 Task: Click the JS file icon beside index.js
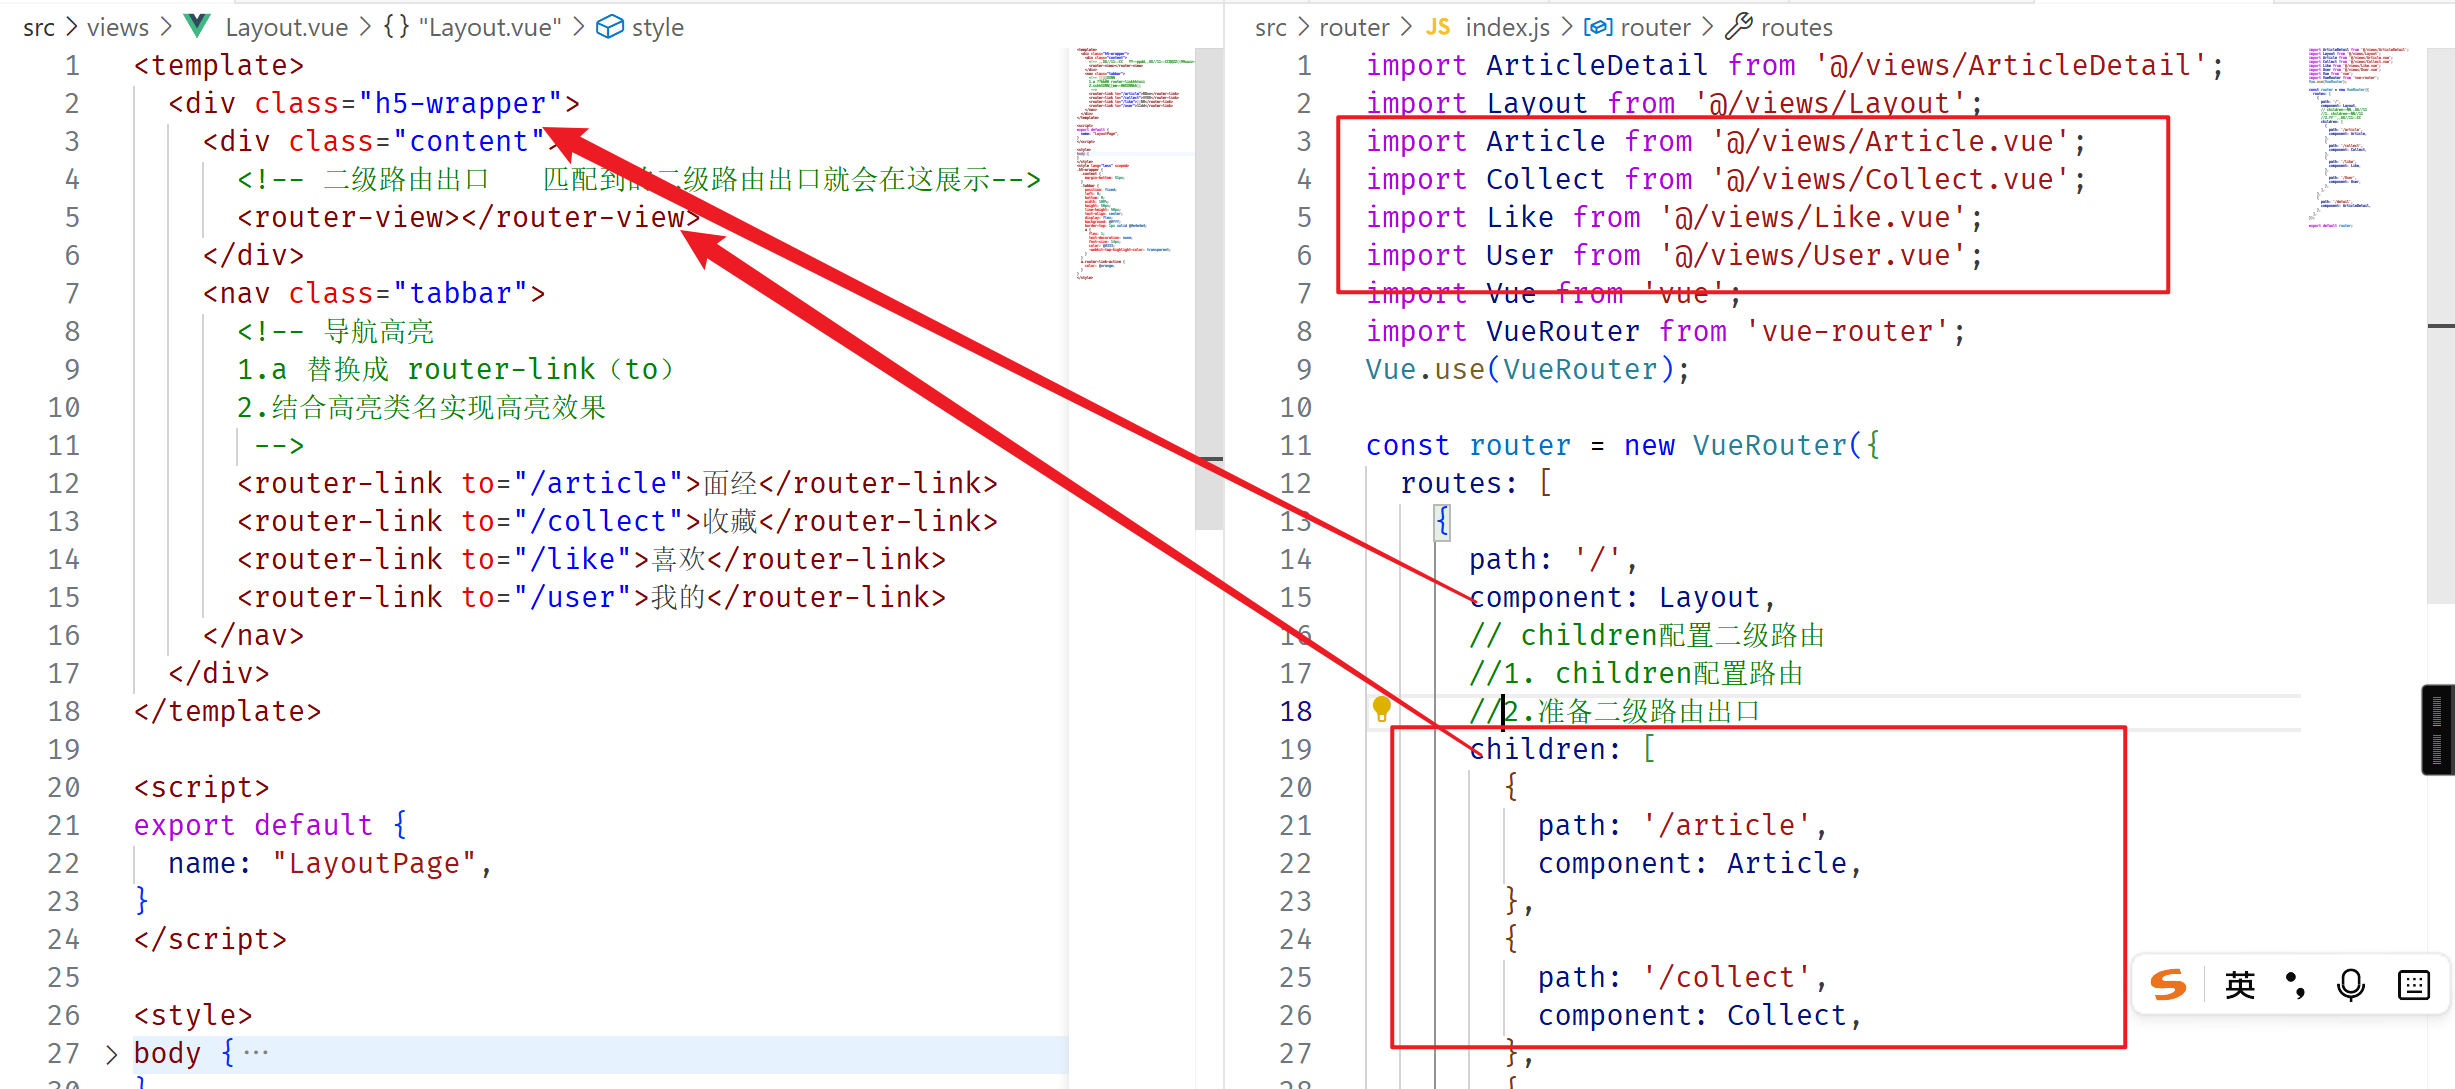[1438, 27]
